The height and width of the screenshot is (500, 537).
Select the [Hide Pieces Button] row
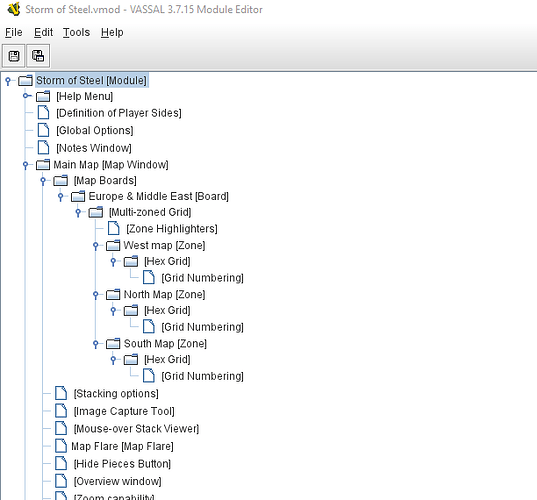[122, 464]
